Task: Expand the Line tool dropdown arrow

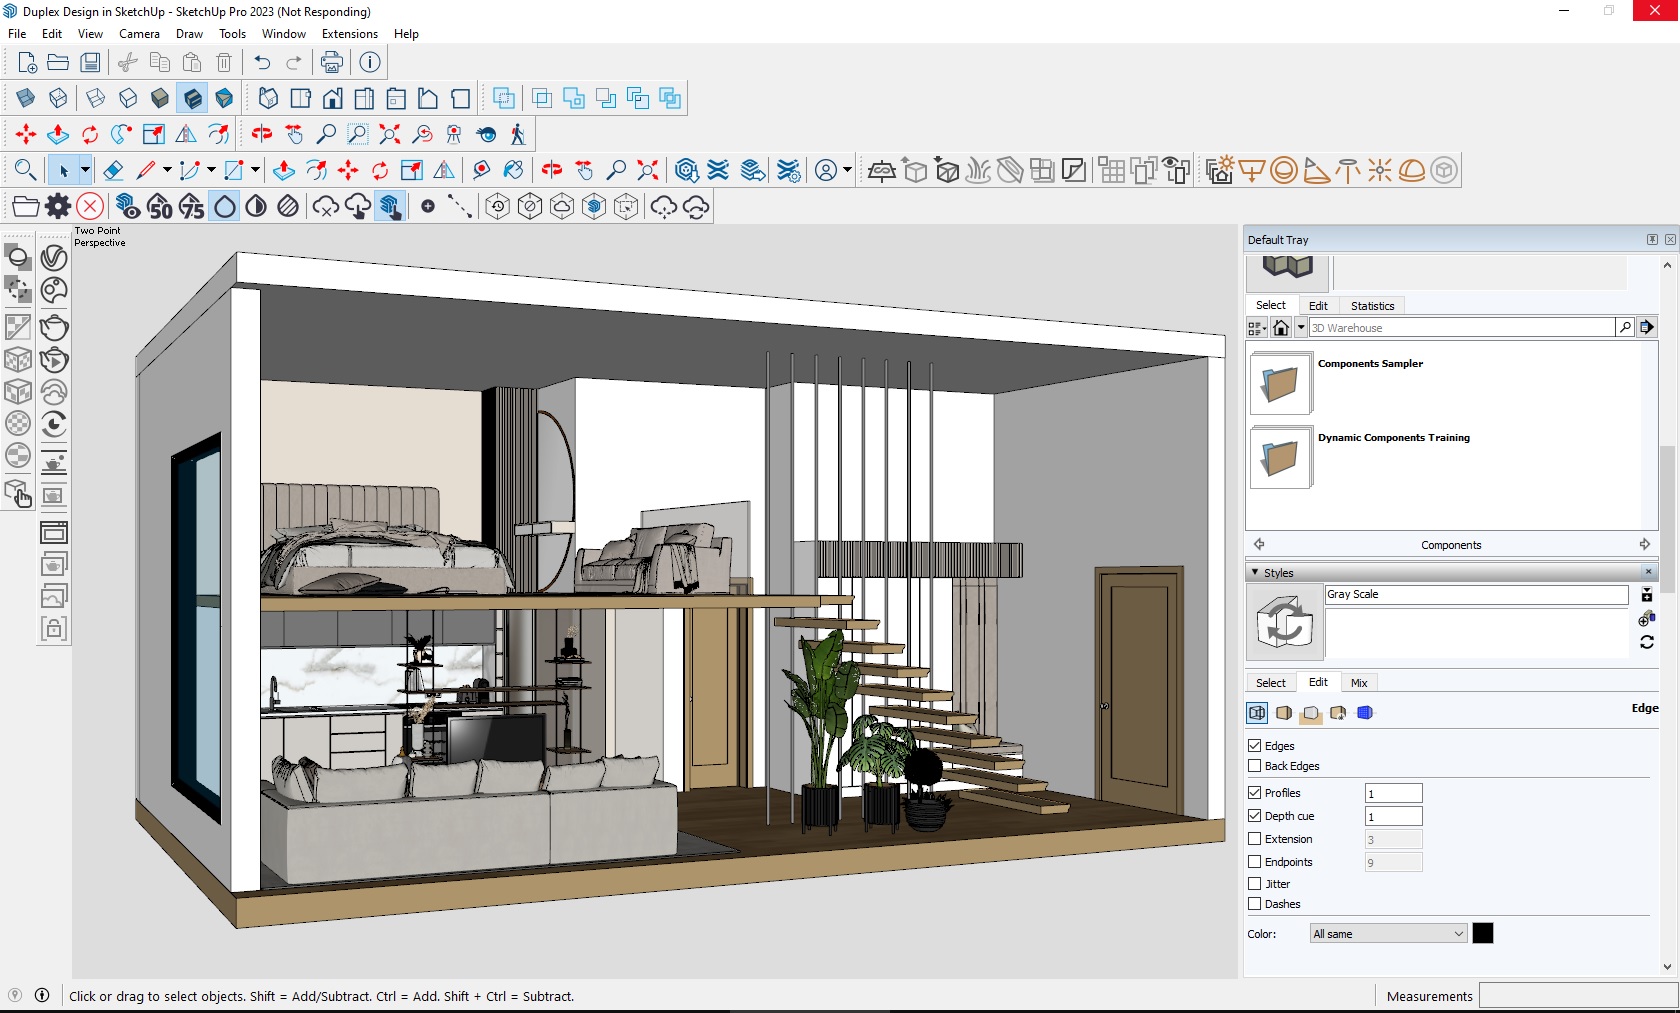Action: pyautogui.click(x=167, y=170)
